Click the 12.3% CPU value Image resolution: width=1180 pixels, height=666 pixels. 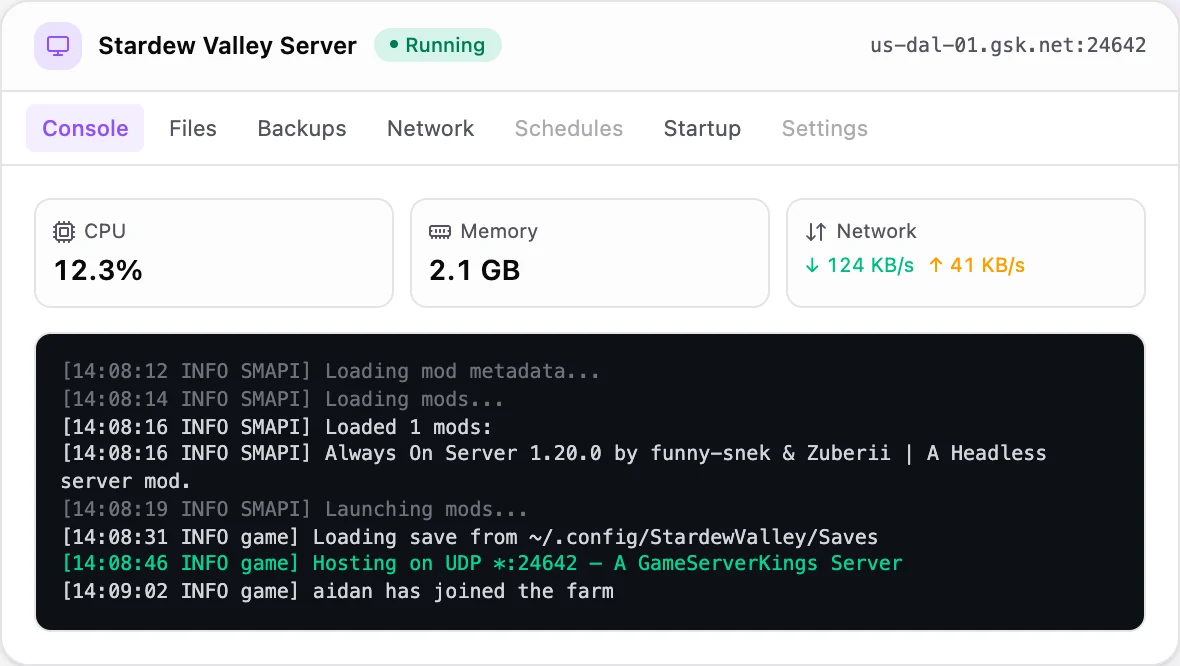(99, 270)
